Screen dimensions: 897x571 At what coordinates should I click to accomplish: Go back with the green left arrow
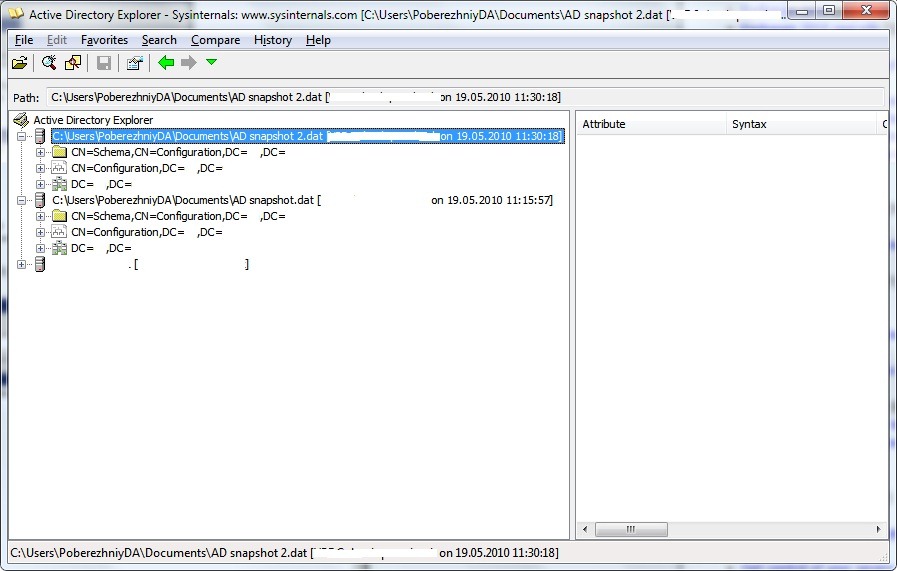coord(166,62)
